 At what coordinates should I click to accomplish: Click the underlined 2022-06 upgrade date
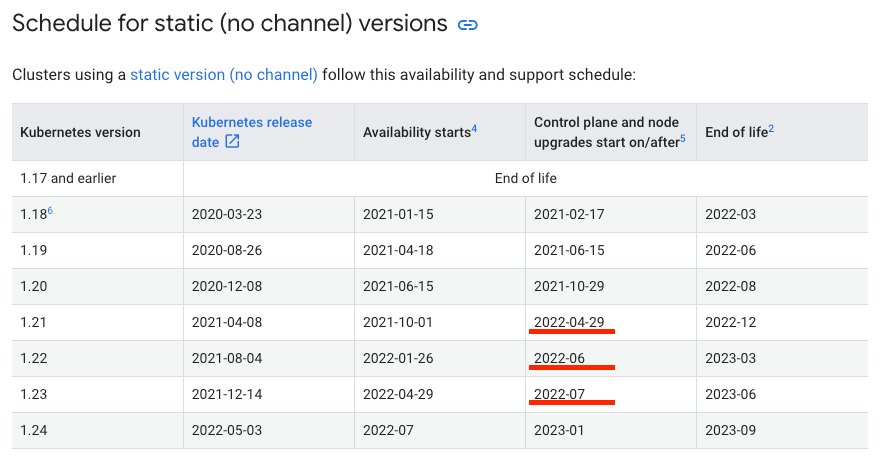click(x=559, y=358)
